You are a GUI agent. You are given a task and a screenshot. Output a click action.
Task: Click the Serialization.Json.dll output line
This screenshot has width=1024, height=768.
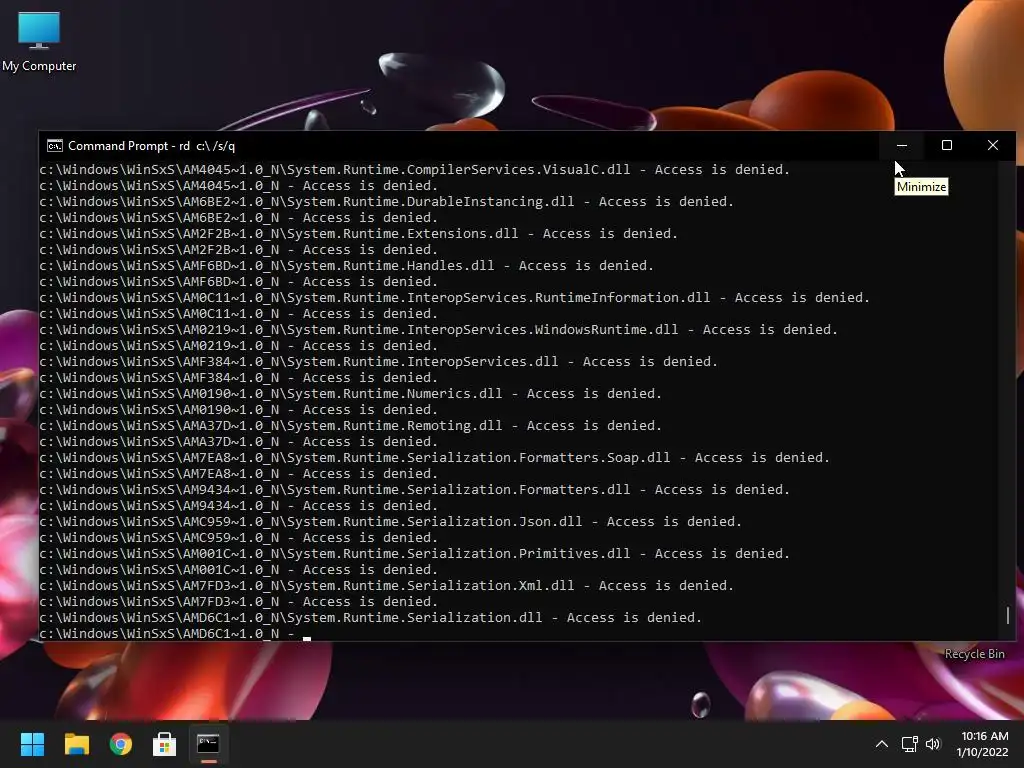point(391,522)
